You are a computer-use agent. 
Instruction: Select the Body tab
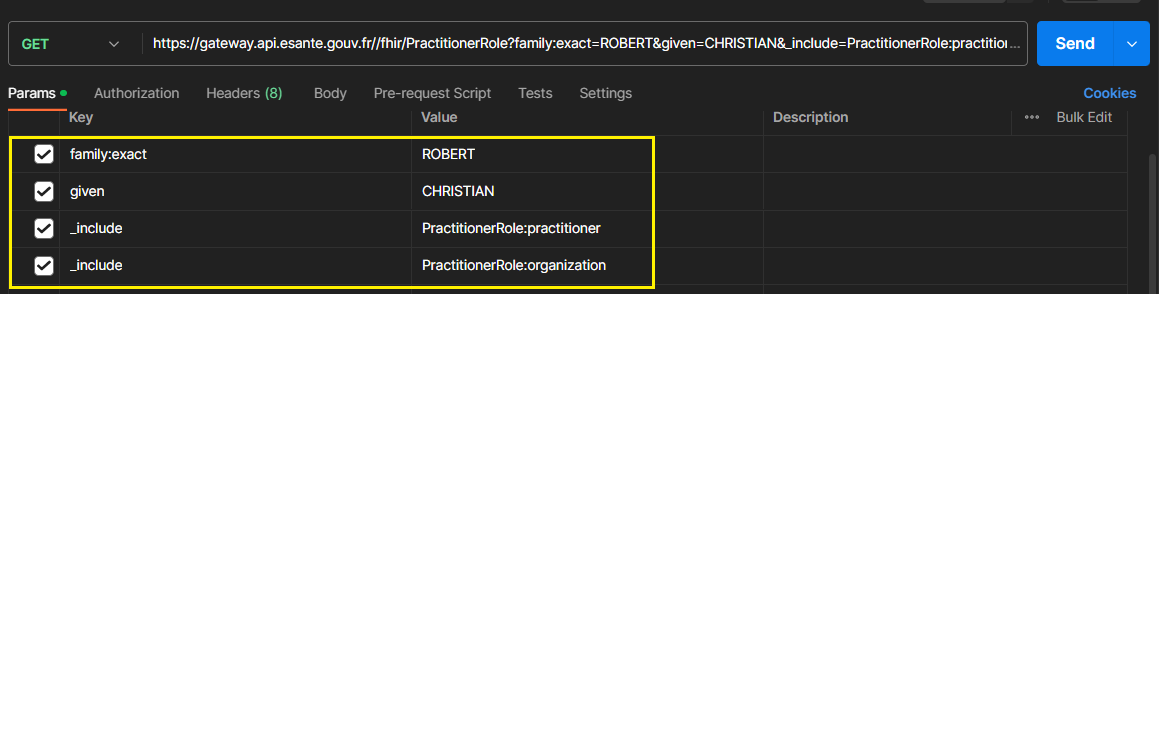[330, 93]
